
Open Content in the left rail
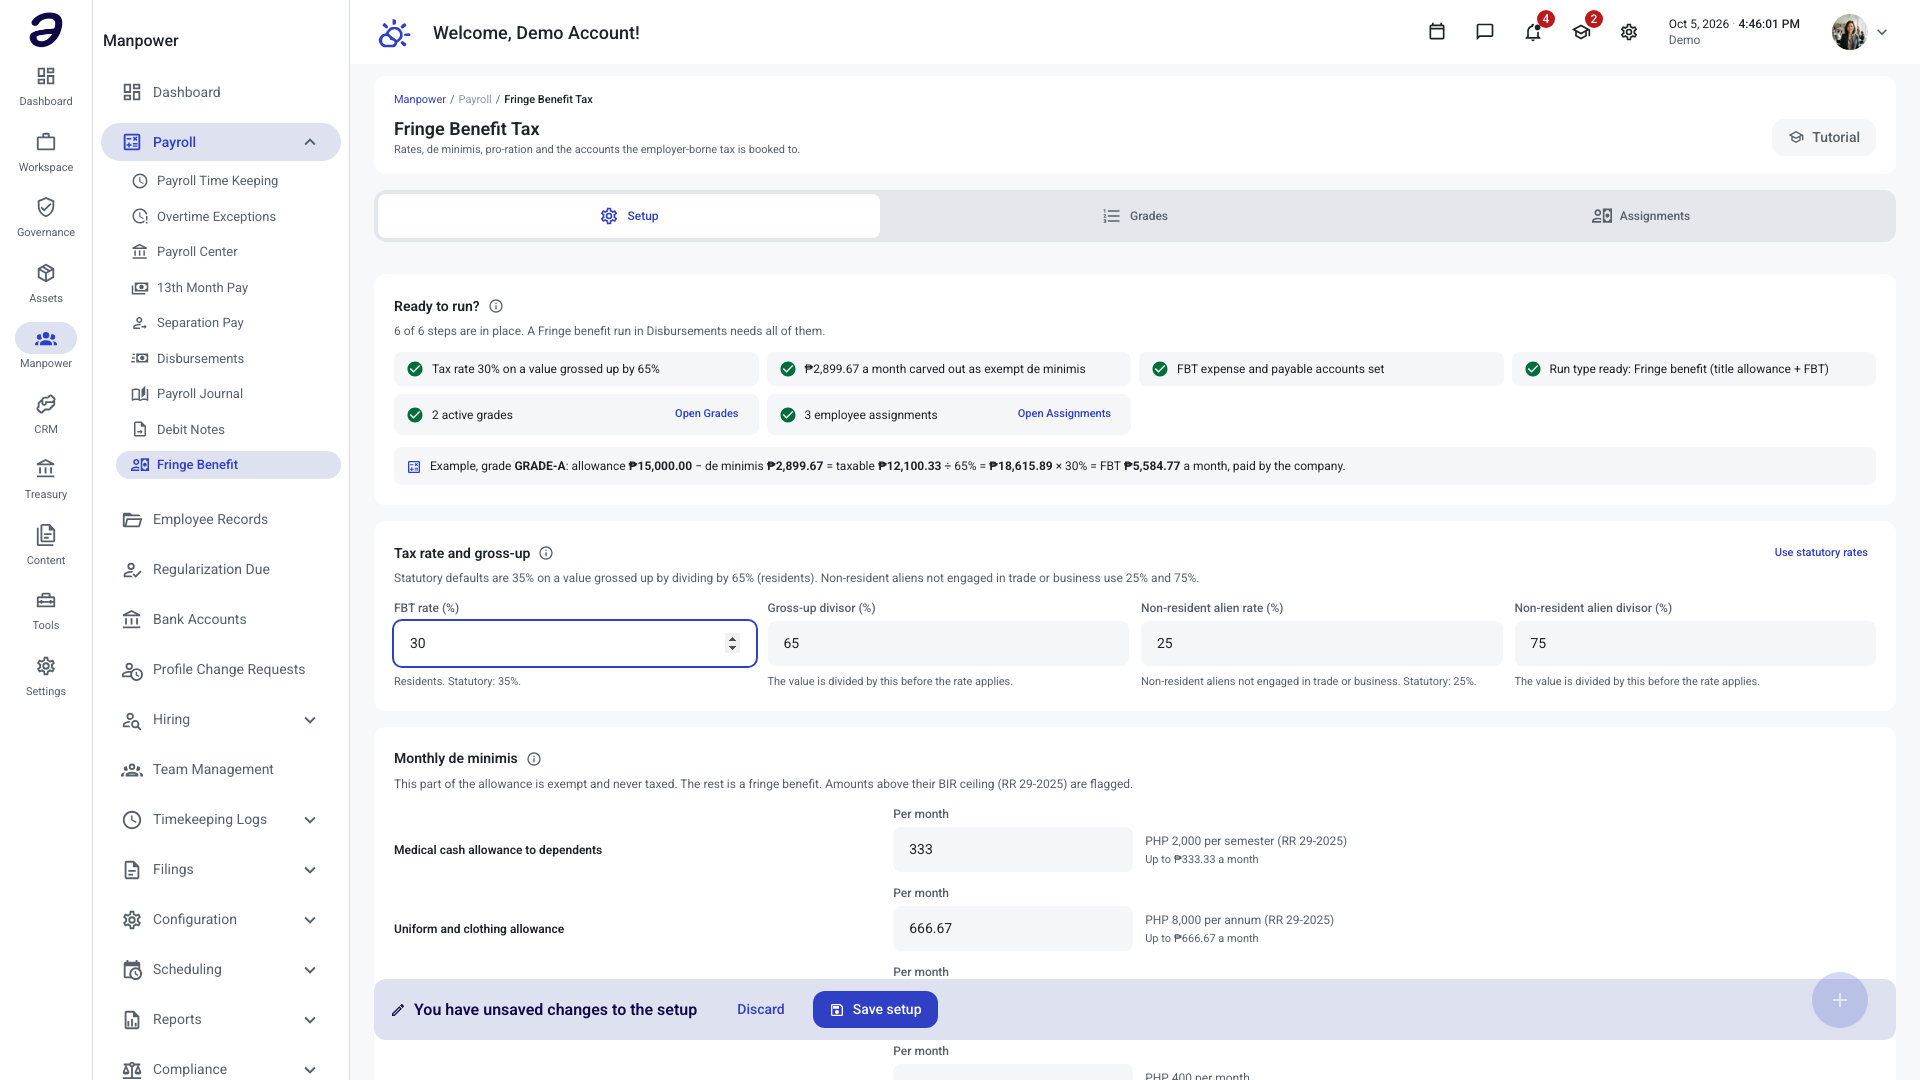[x=46, y=545]
